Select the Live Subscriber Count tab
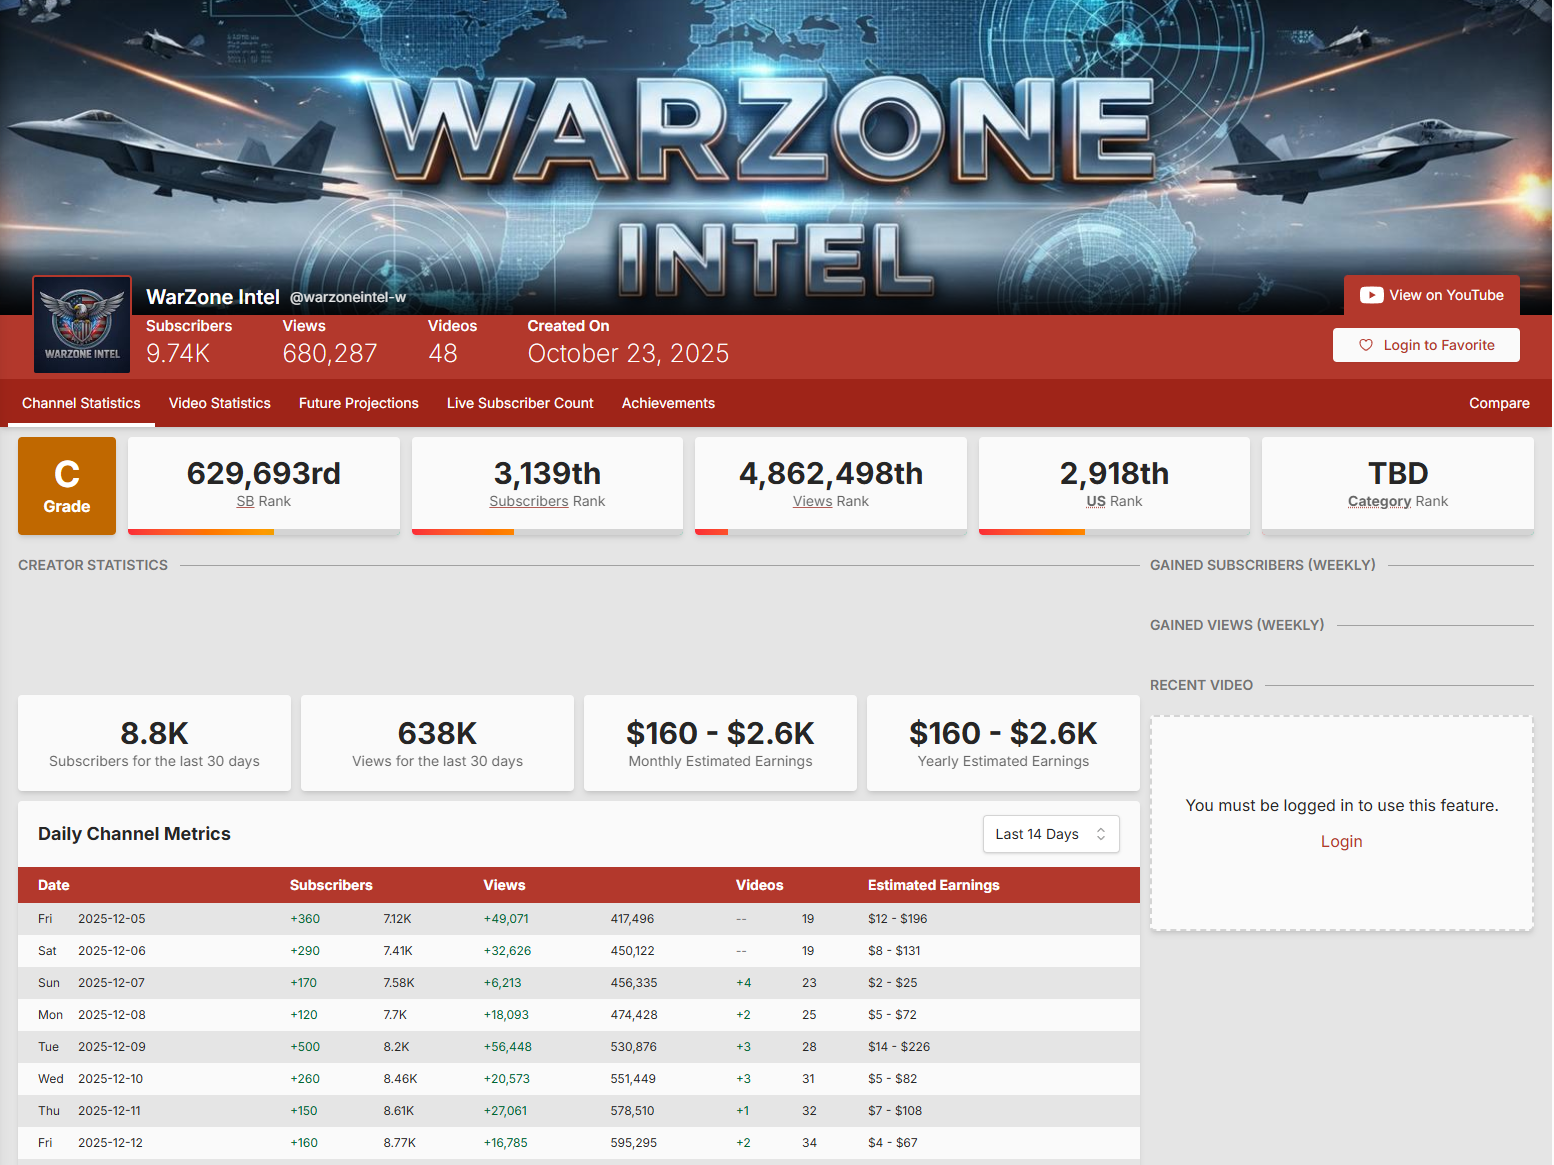The image size is (1554, 1165). pyautogui.click(x=520, y=403)
